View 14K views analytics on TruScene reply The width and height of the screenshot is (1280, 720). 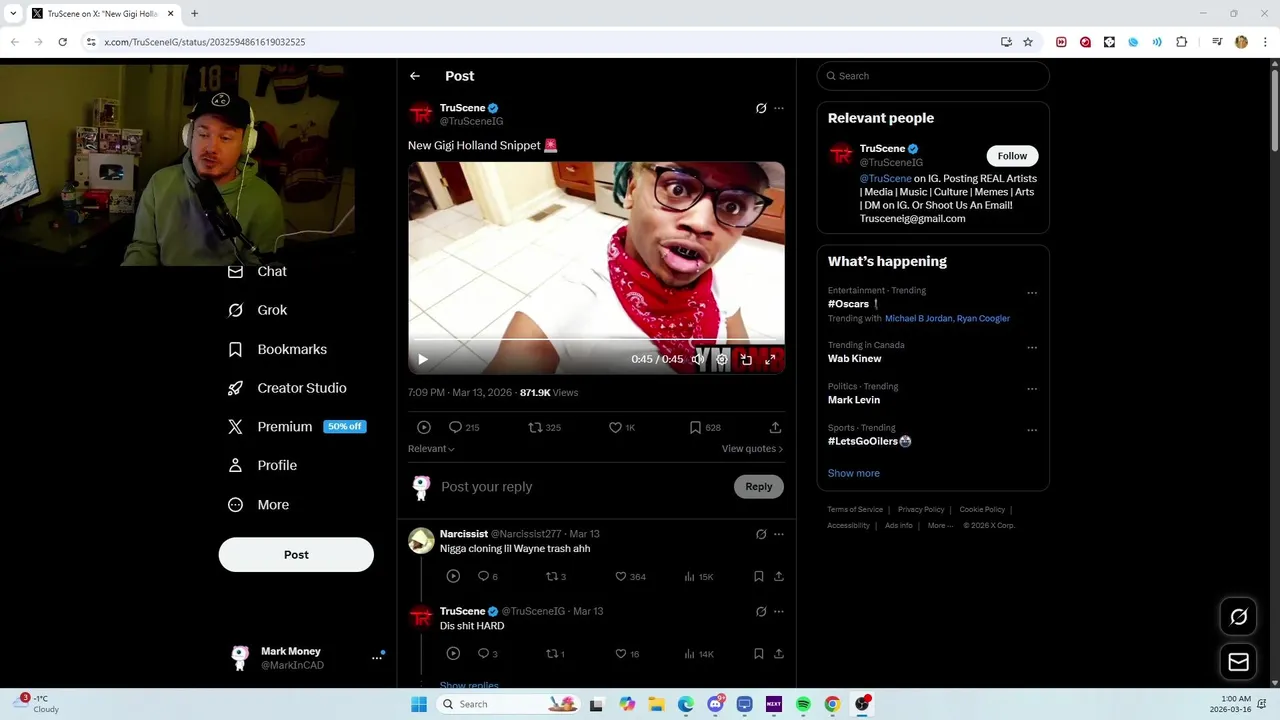tap(698, 654)
